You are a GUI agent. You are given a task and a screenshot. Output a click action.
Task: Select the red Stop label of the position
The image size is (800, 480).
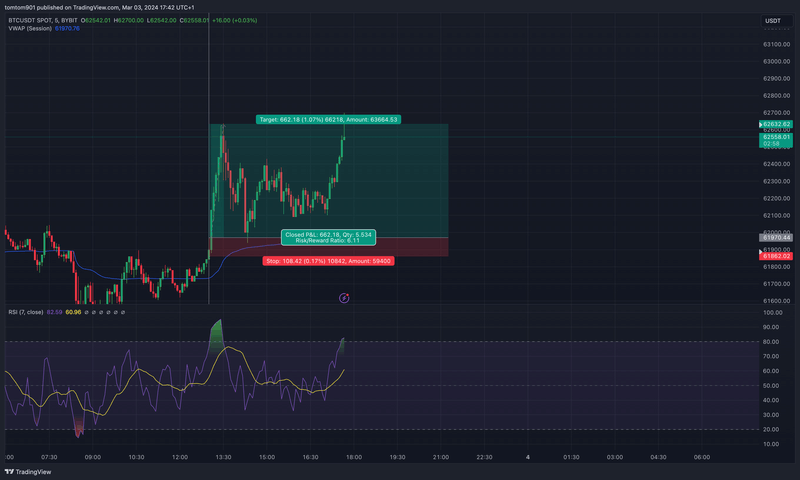tap(328, 261)
